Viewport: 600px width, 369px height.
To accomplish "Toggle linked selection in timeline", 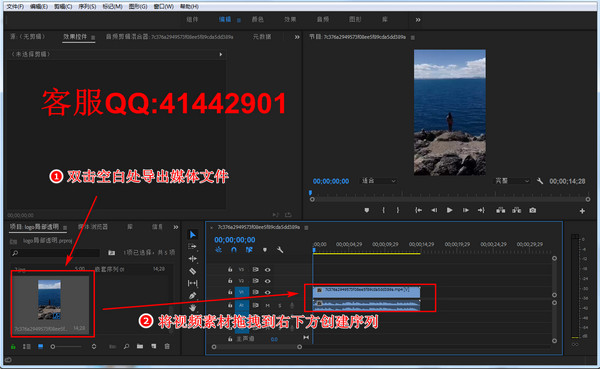I will coord(249,250).
